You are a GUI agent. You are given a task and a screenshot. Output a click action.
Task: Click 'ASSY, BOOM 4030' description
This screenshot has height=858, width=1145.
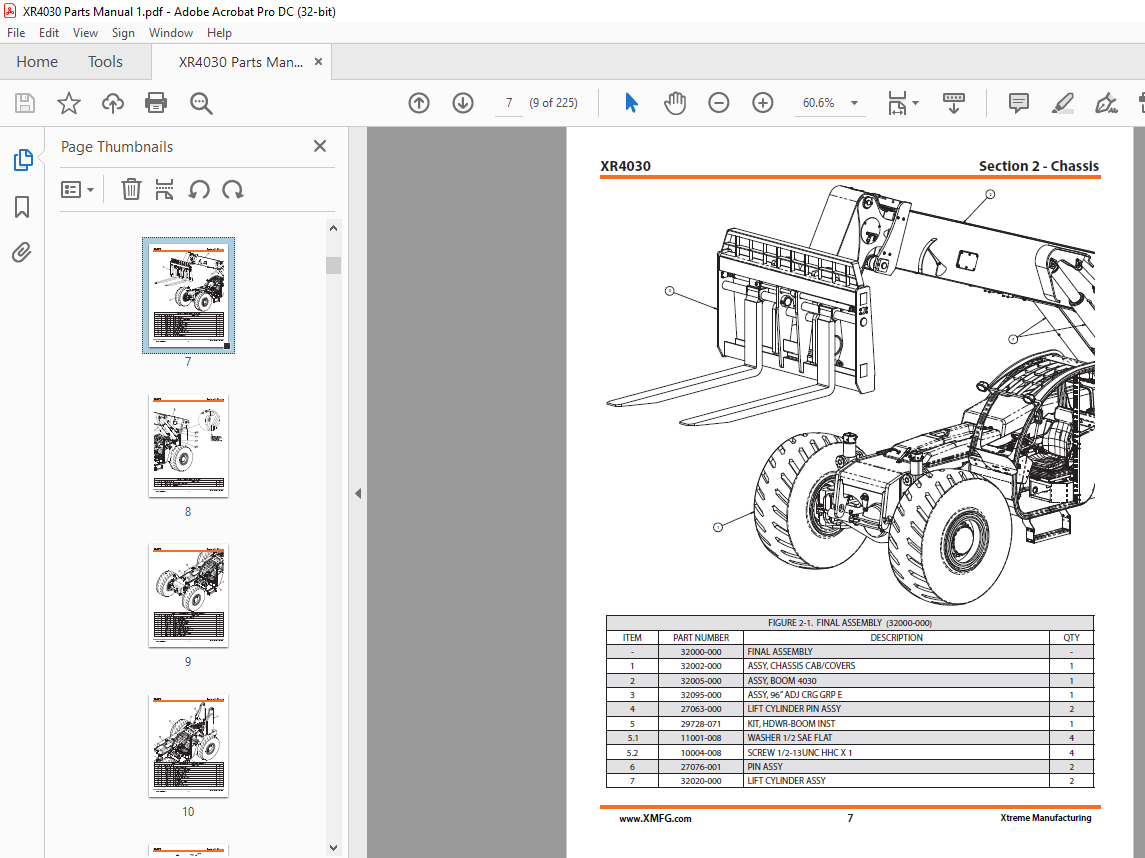click(x=782, y=681)
